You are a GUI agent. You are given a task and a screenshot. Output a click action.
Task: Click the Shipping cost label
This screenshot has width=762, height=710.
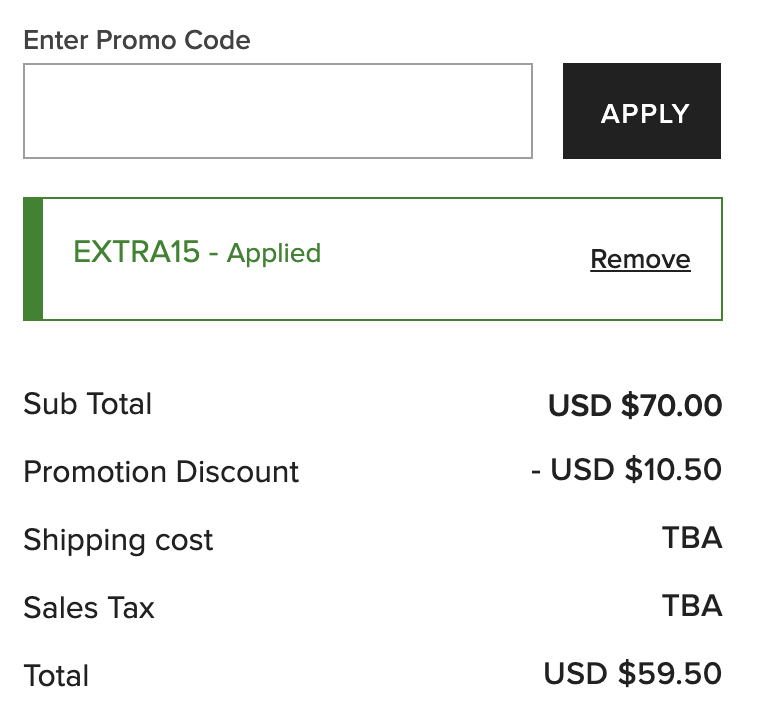click(118, 540)
